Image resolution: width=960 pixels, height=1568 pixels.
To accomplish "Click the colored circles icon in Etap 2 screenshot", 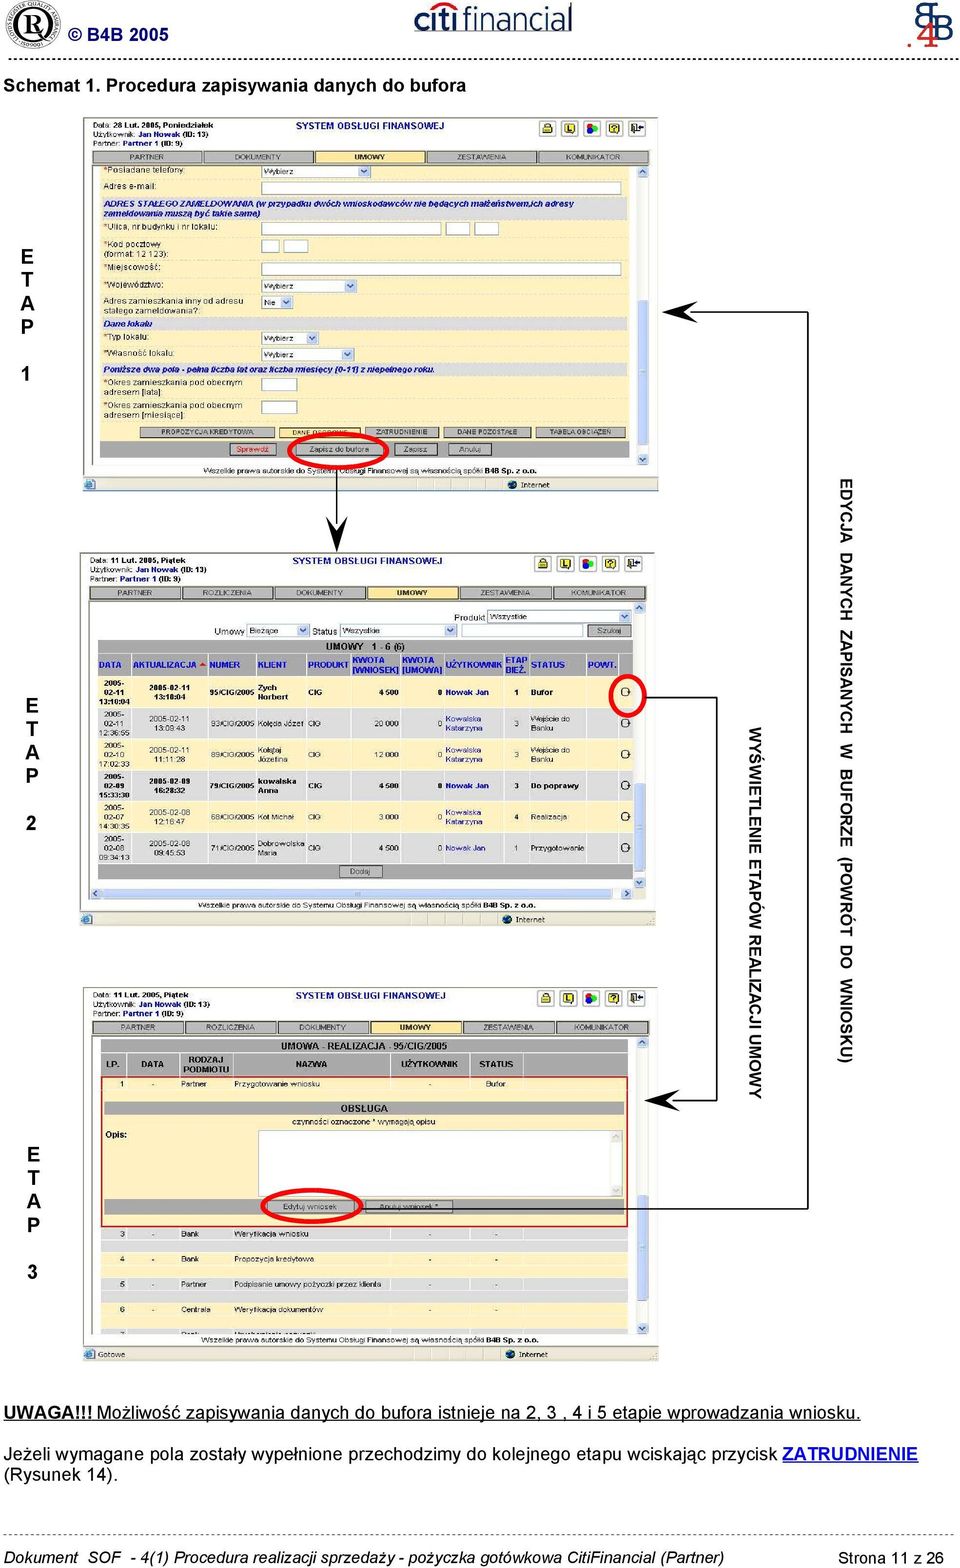I will (588, 564).
